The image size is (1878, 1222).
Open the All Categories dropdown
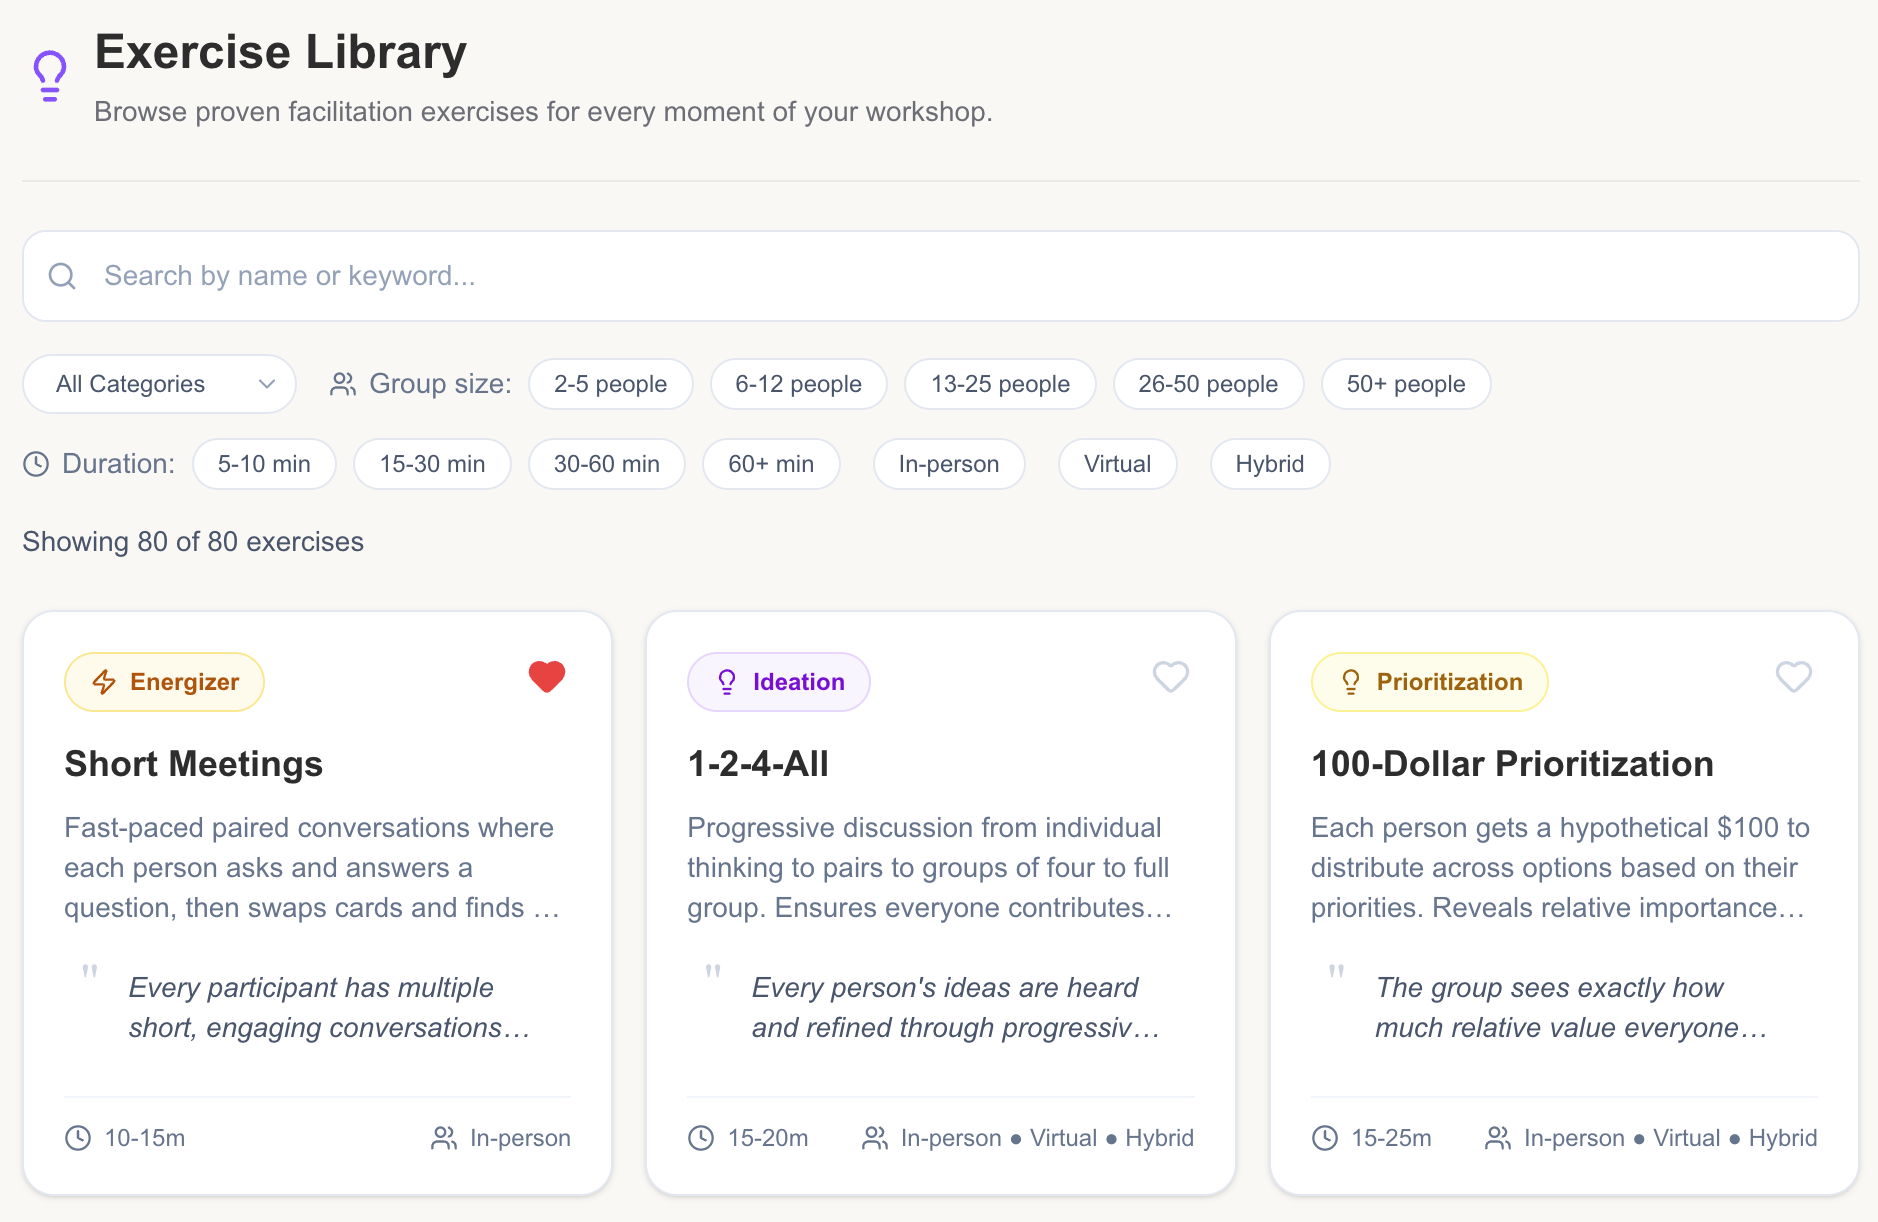159,383
